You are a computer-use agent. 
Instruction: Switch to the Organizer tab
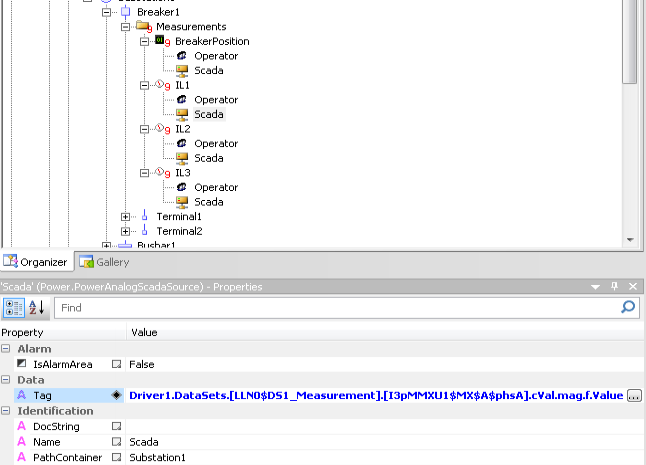click(x=37, y=262)
